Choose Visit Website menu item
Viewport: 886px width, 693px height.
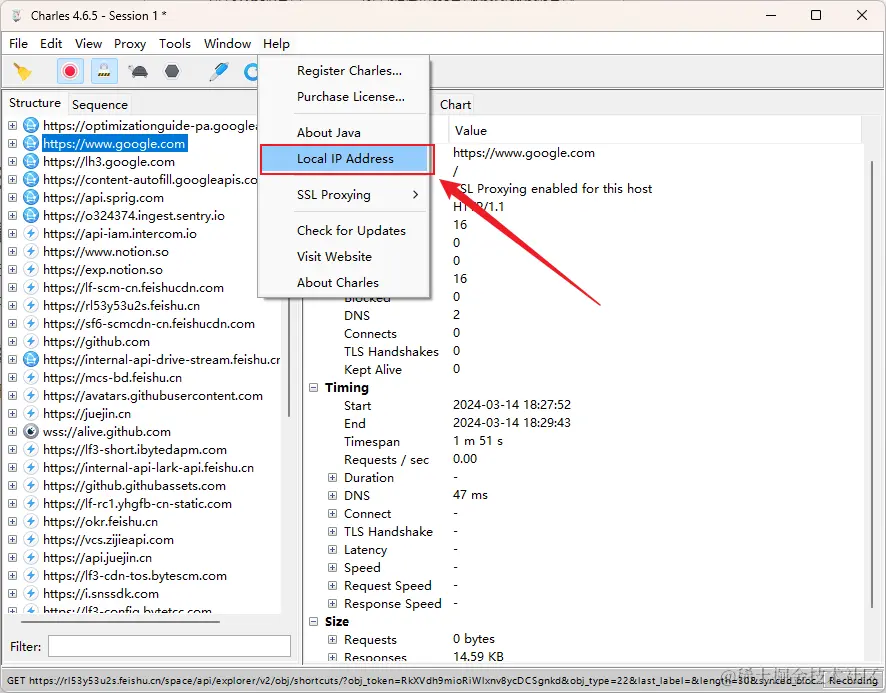pos(335,257)
